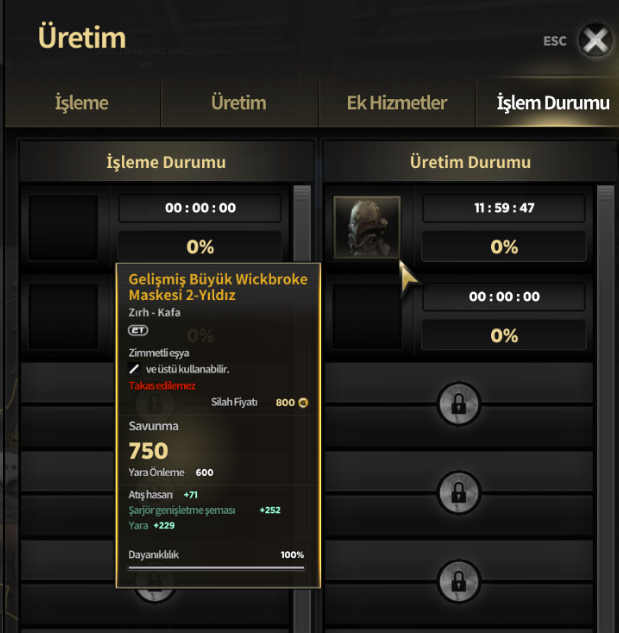Image resolution: width=619 pixels, height=633 pixels.
Task: Open the İşleme tab
Action: (82, 103)
